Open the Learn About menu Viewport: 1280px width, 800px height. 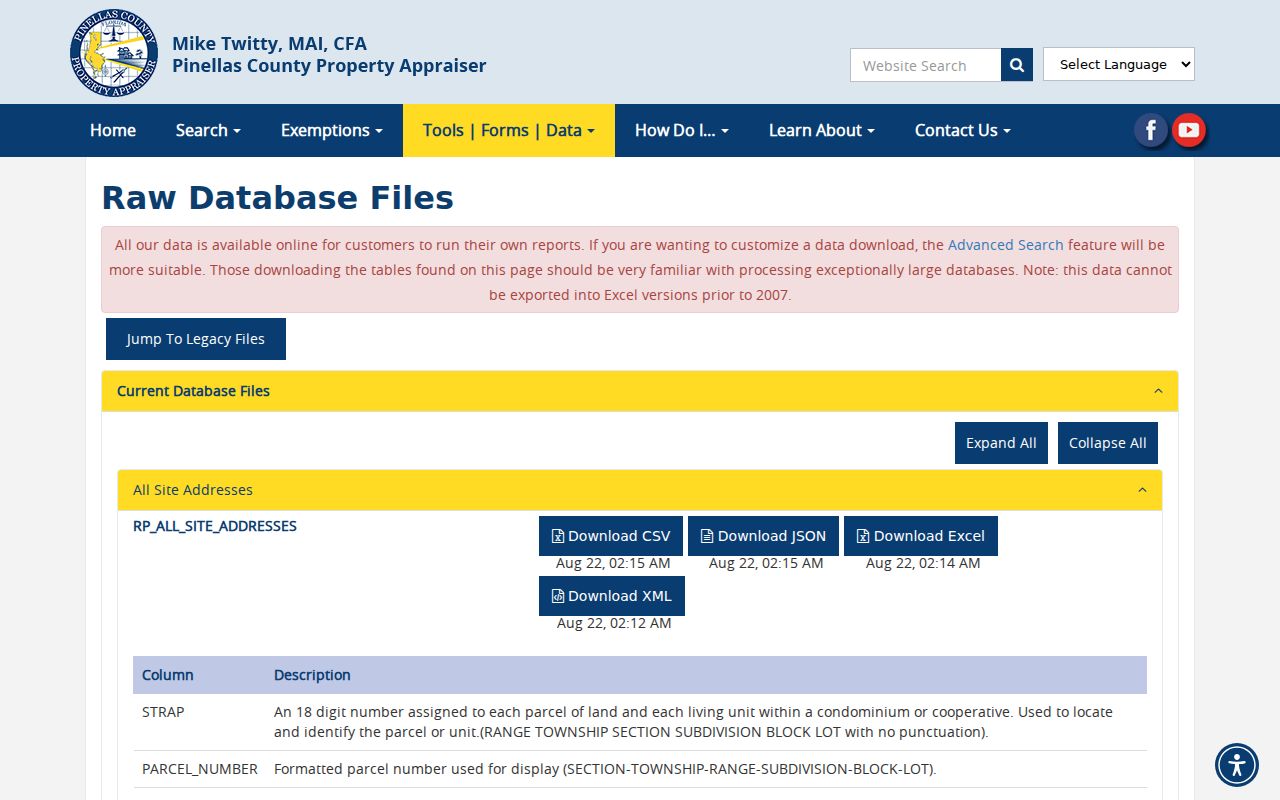point(822,130)
